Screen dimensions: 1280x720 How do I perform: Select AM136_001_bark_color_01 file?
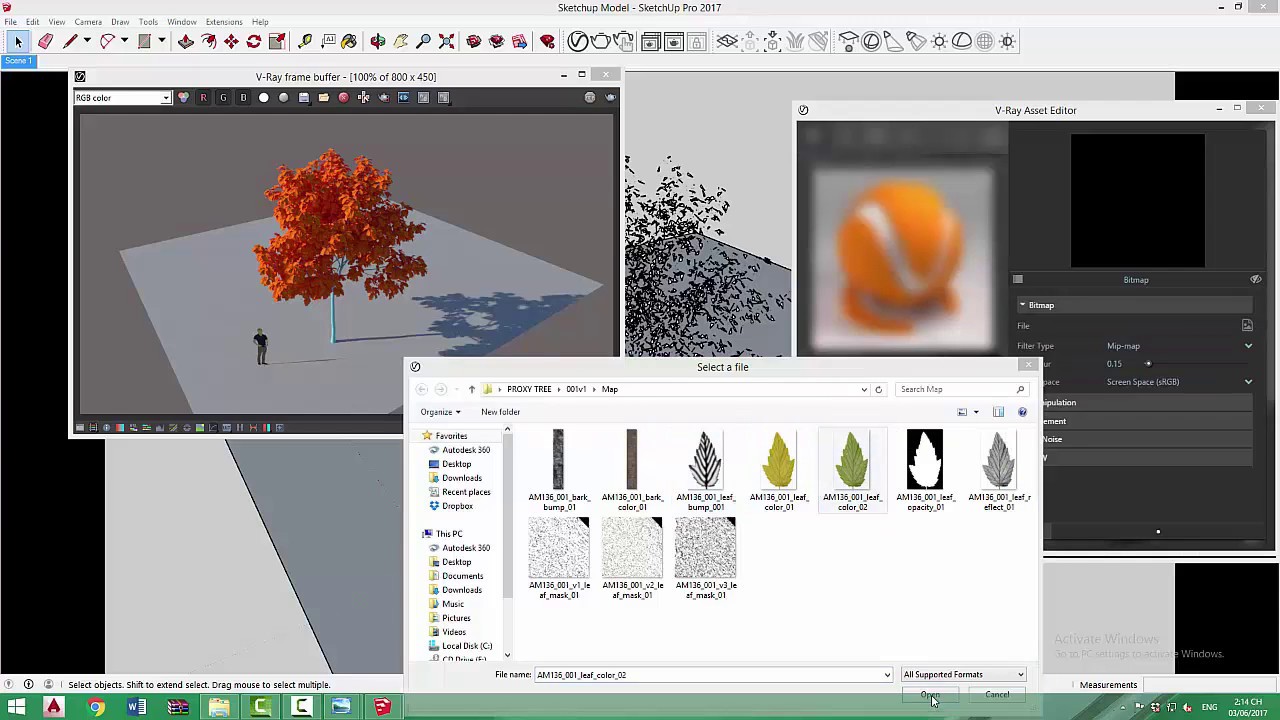pyautogui.click(x=632, y=470)
